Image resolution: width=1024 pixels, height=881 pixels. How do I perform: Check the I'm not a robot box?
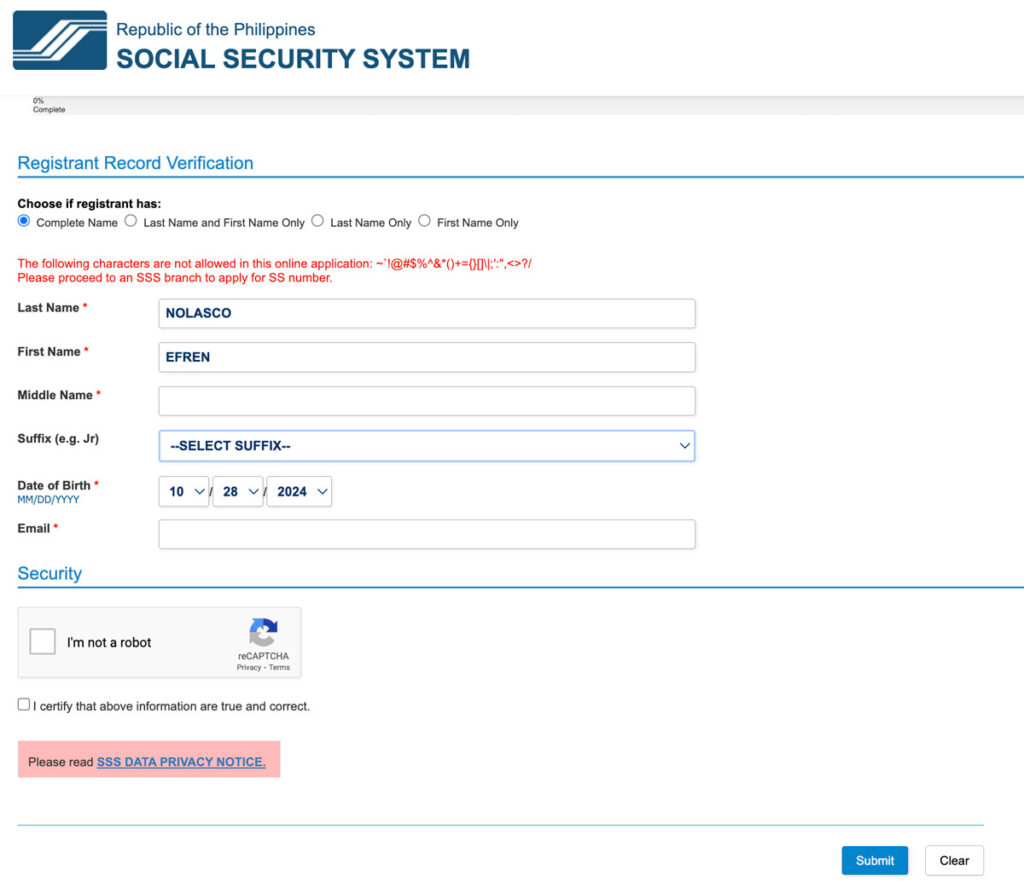point(42,641)
